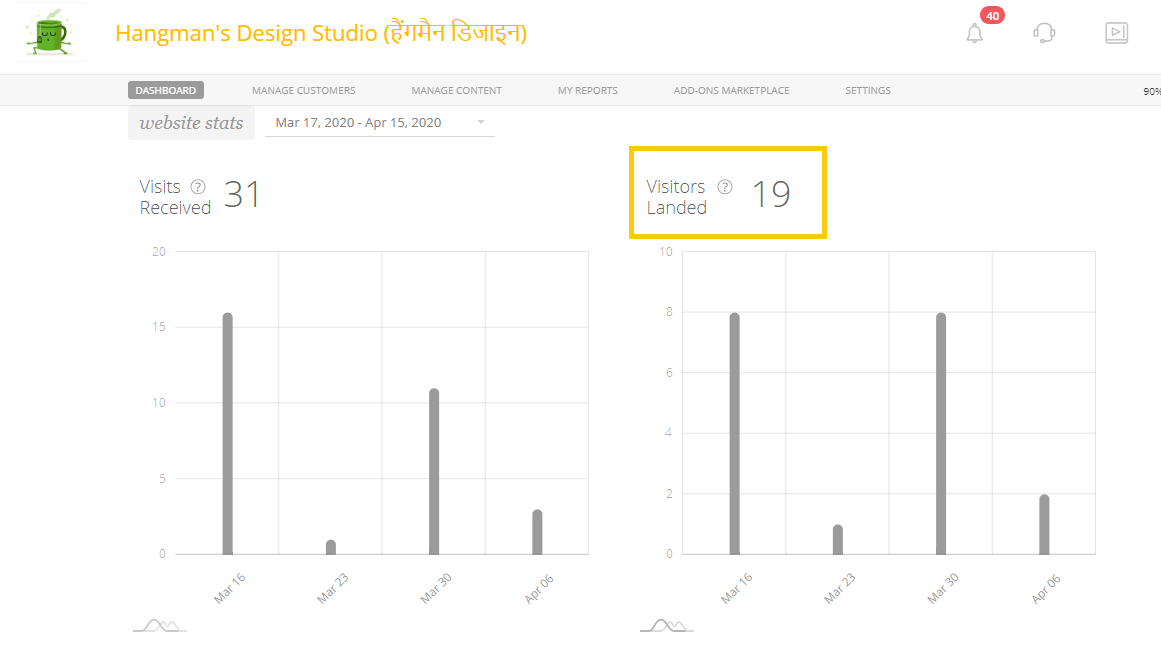The height and width of the screenshot is (645, 1161).
Task: Click the green coffee mug logo
Action: click(x=49, y=33)
